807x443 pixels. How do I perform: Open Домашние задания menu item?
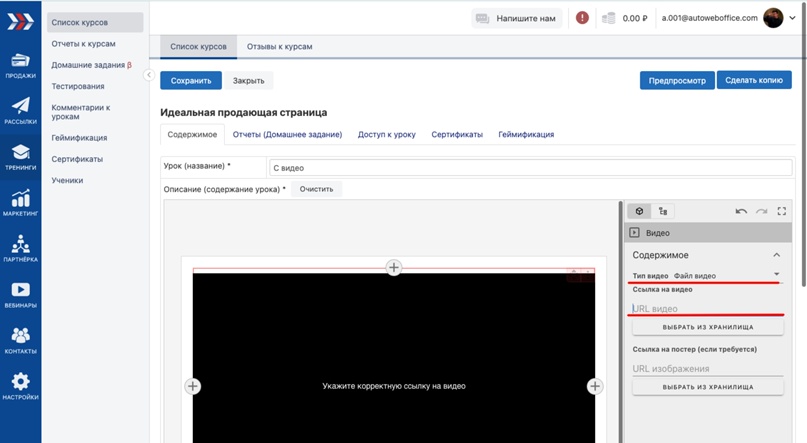pyautogui.click(x=91, y=65)
